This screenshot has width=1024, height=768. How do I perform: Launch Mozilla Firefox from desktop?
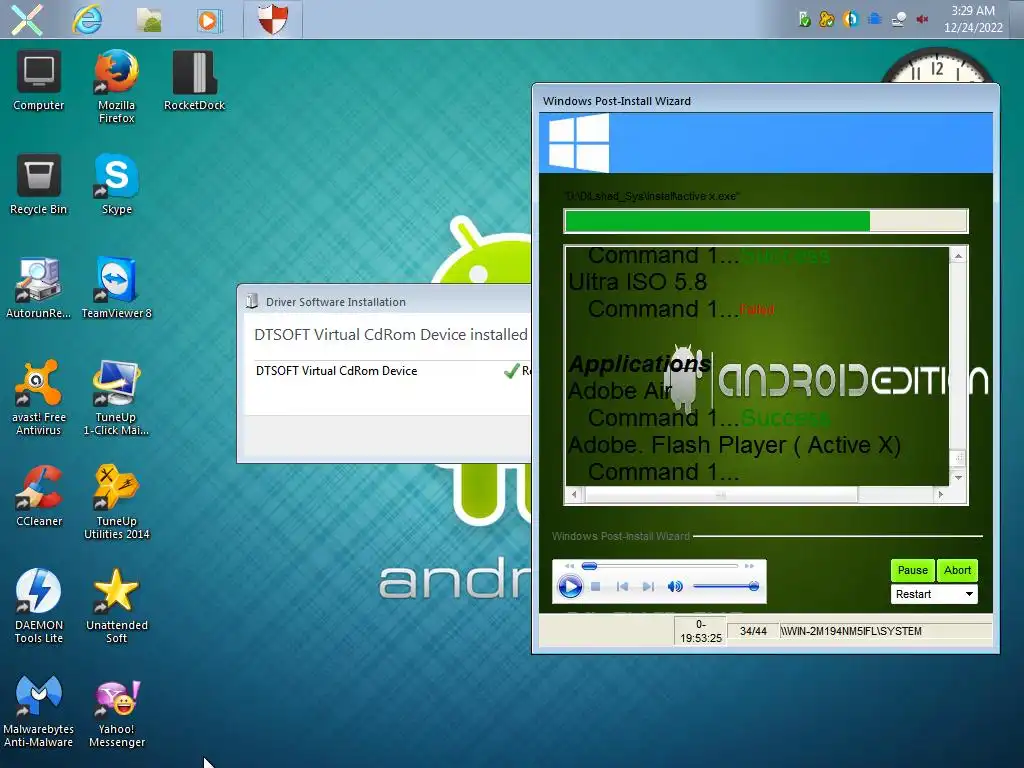coord(116,86)
